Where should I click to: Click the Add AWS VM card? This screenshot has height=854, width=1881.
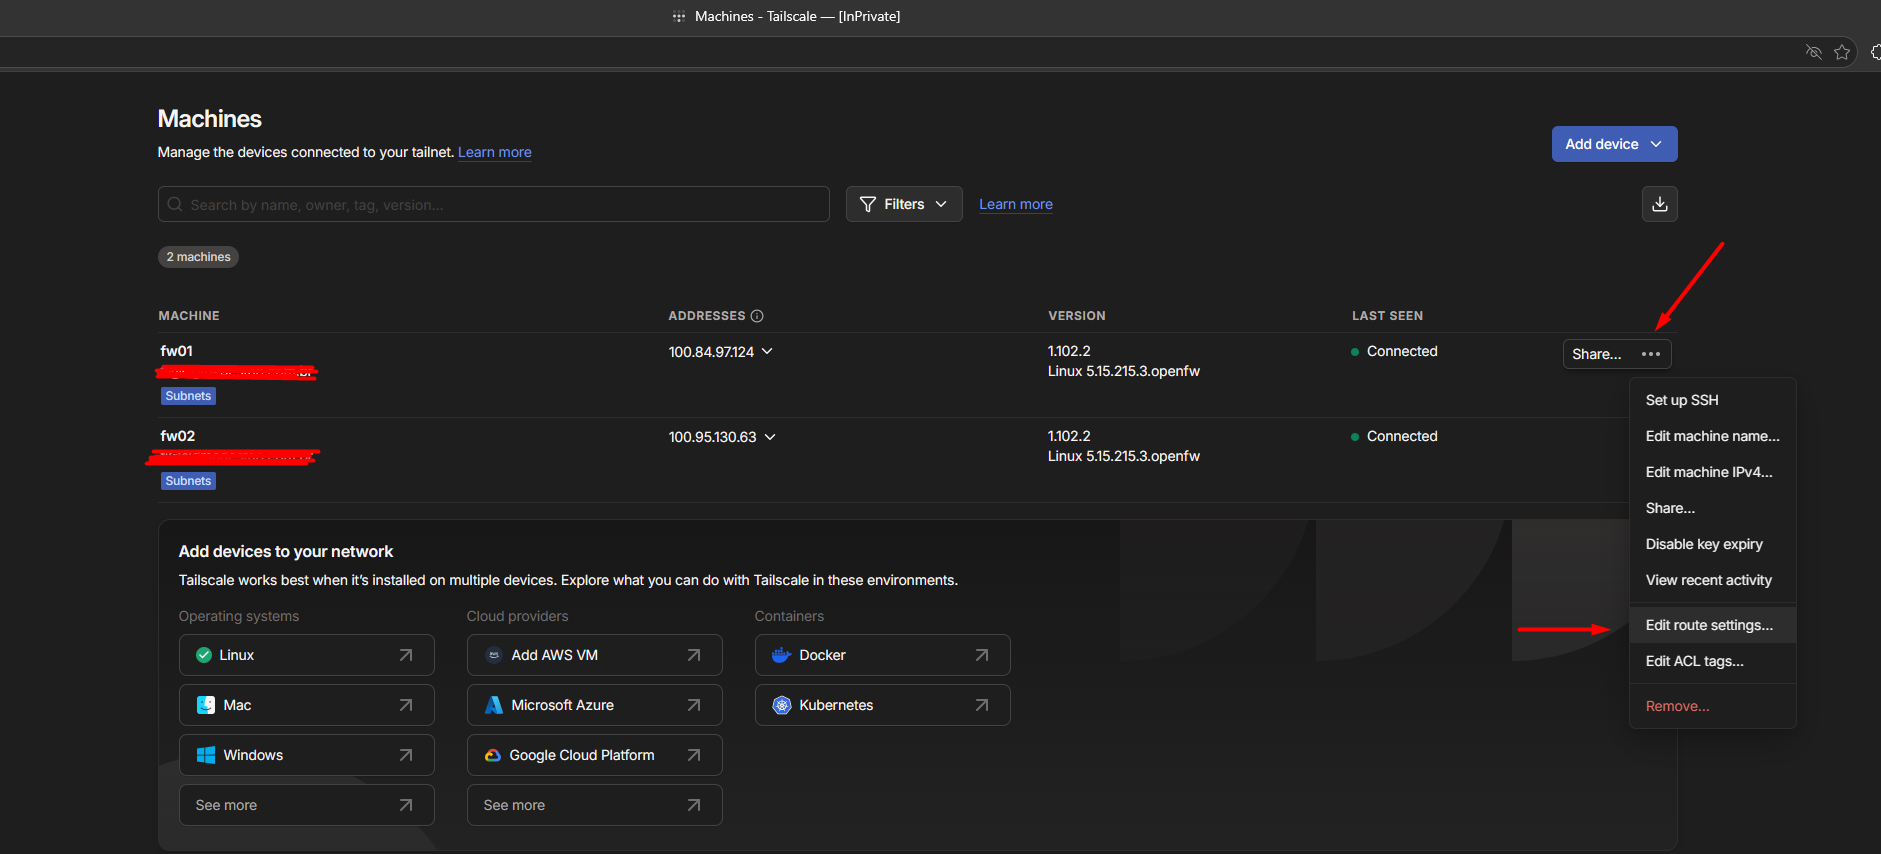595,655
